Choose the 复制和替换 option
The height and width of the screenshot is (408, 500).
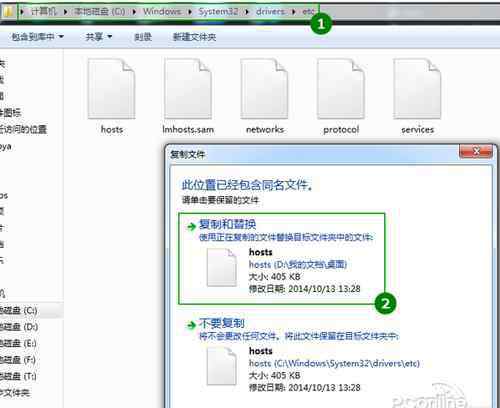coord(282,259)
